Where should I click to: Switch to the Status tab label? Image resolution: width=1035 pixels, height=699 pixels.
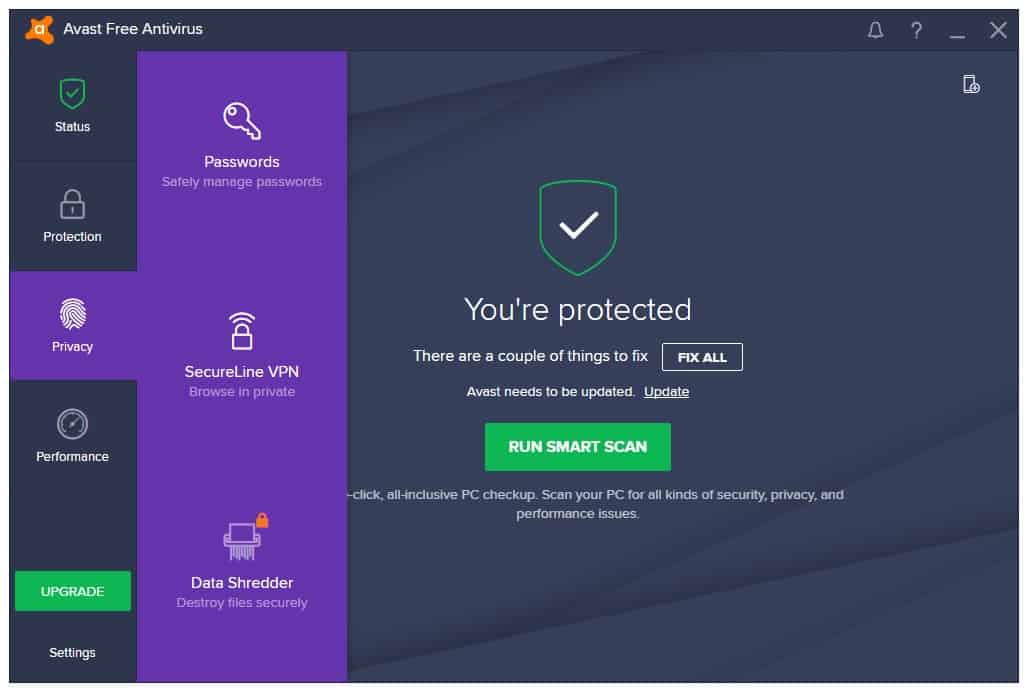click(x=72, y=127)
